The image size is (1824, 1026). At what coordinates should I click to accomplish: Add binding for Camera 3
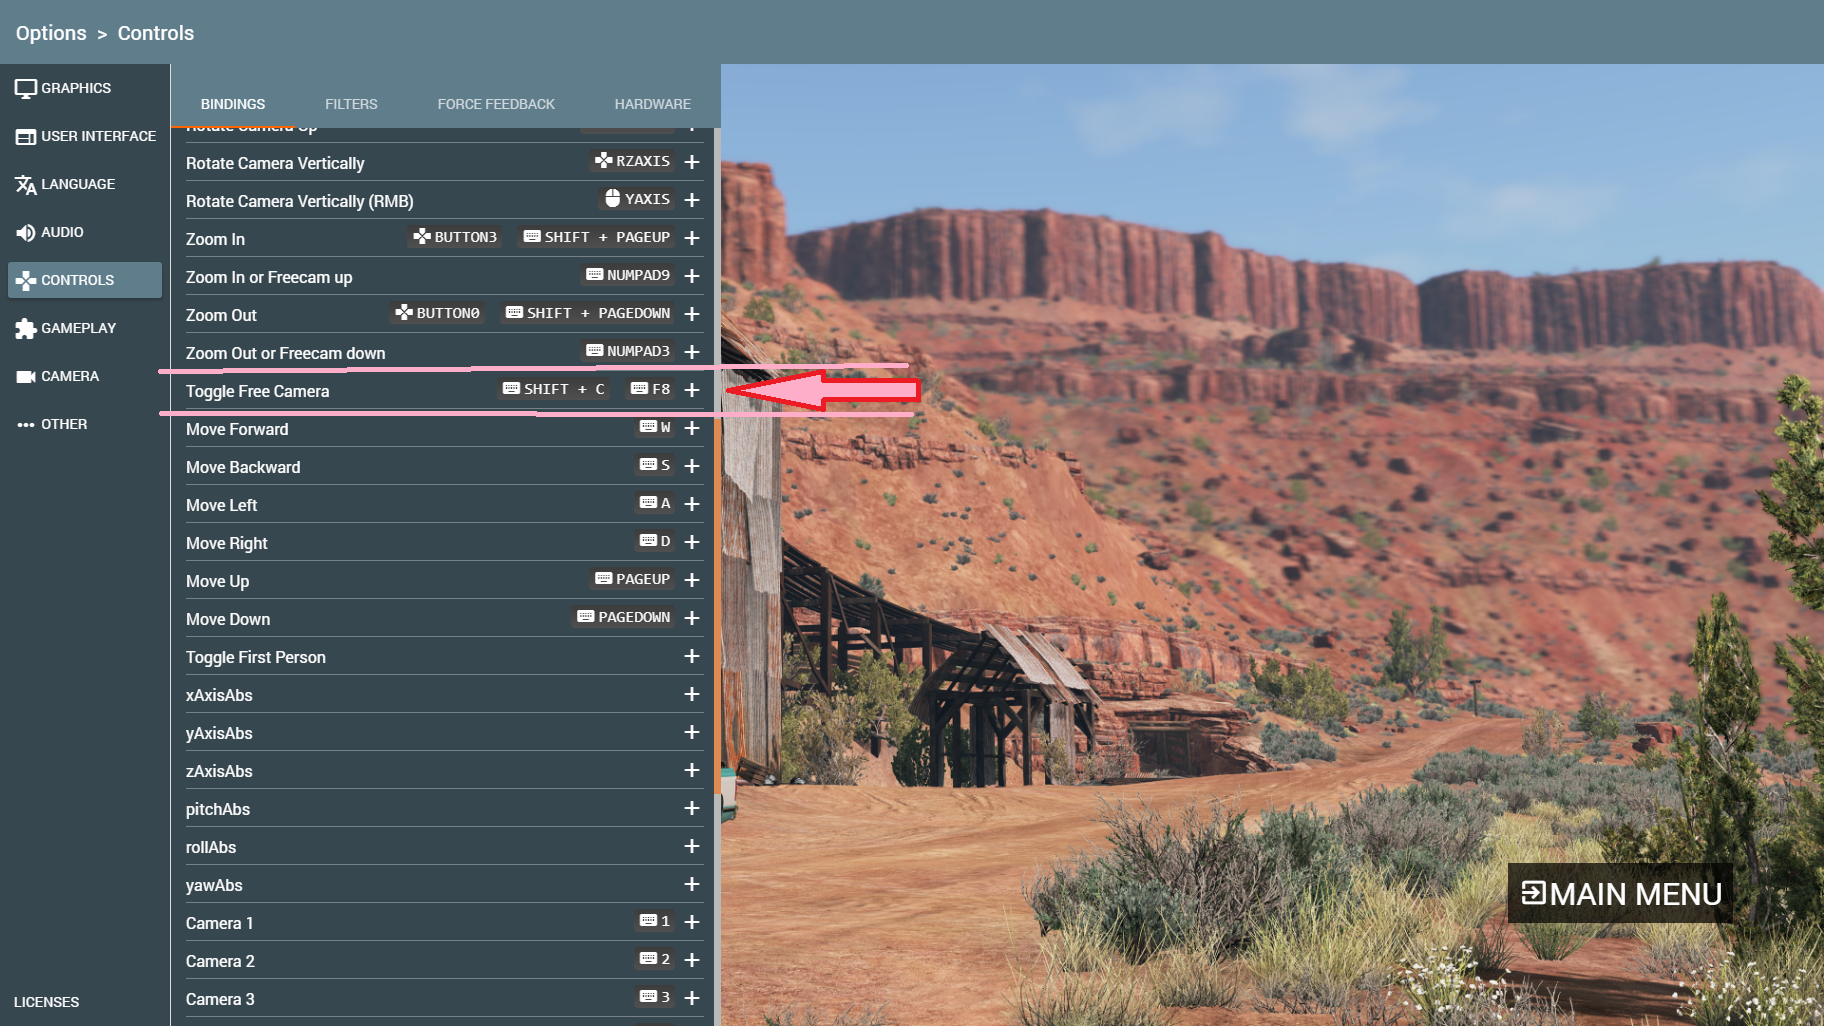[x=692, y=998]
